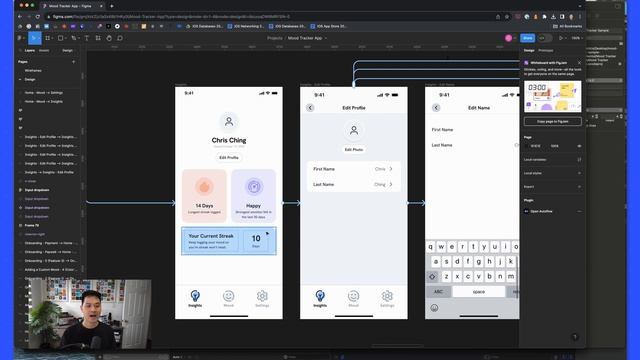Switch to the Design tab in right panel
The image size is (640, 360).
(x=529, y=51)
